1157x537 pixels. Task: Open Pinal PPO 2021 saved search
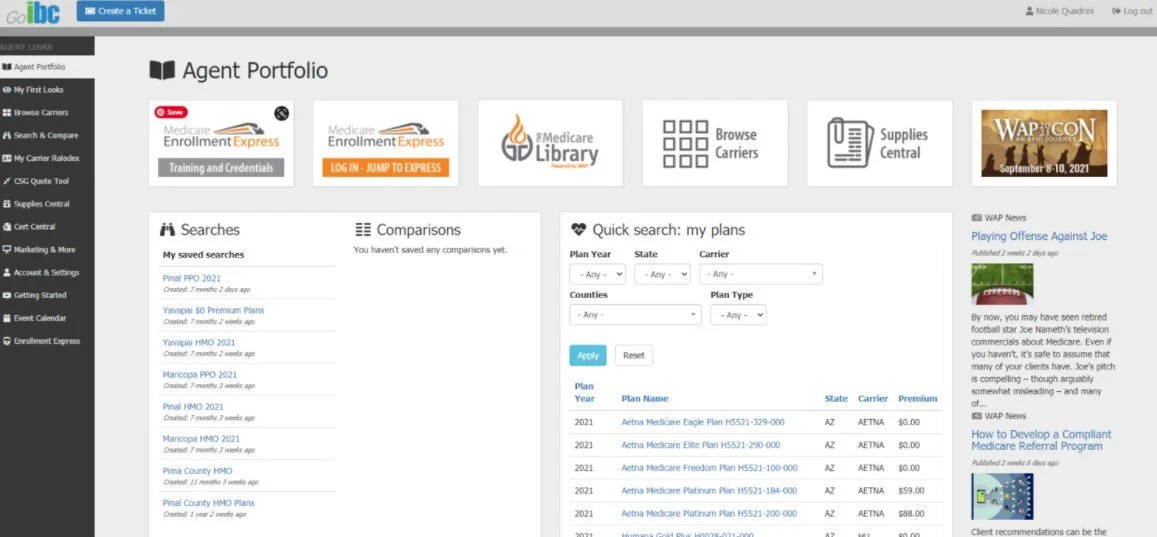192,278
